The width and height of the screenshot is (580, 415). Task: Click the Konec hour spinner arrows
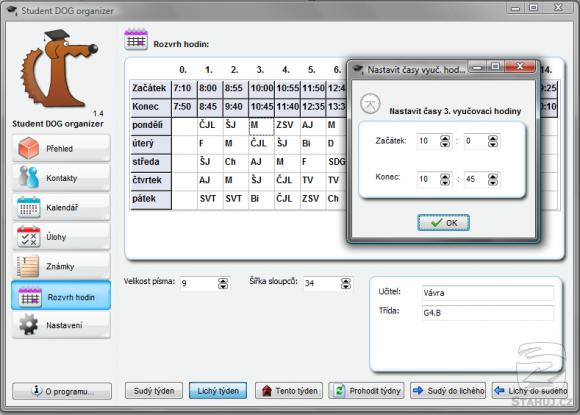coord(445,179)
